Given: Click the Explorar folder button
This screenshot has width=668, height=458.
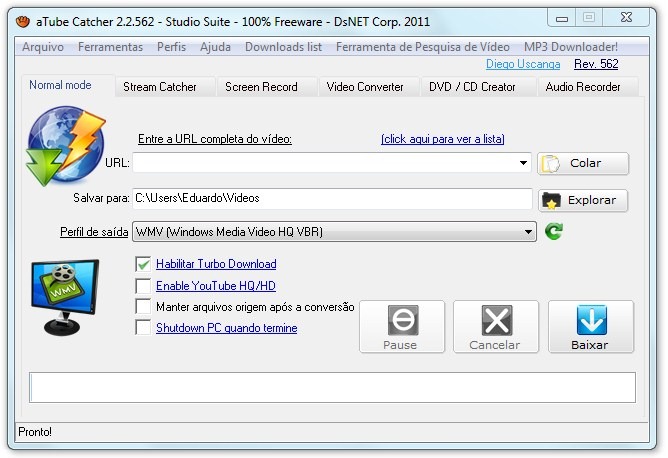Looking at the screenshot, I should point(584,200).
